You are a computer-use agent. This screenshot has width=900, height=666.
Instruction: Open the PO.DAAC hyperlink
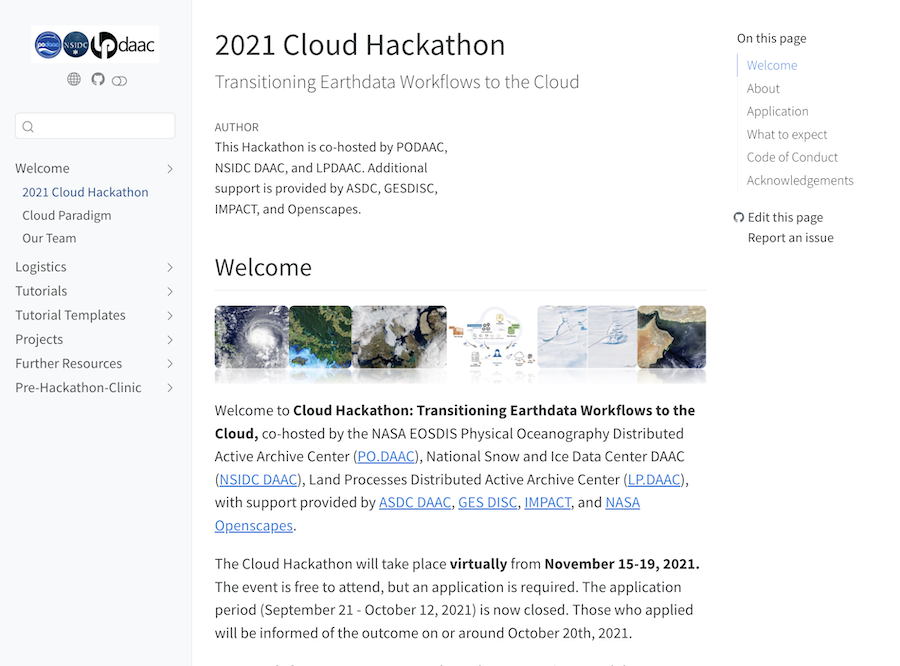(x=386, y=456)
